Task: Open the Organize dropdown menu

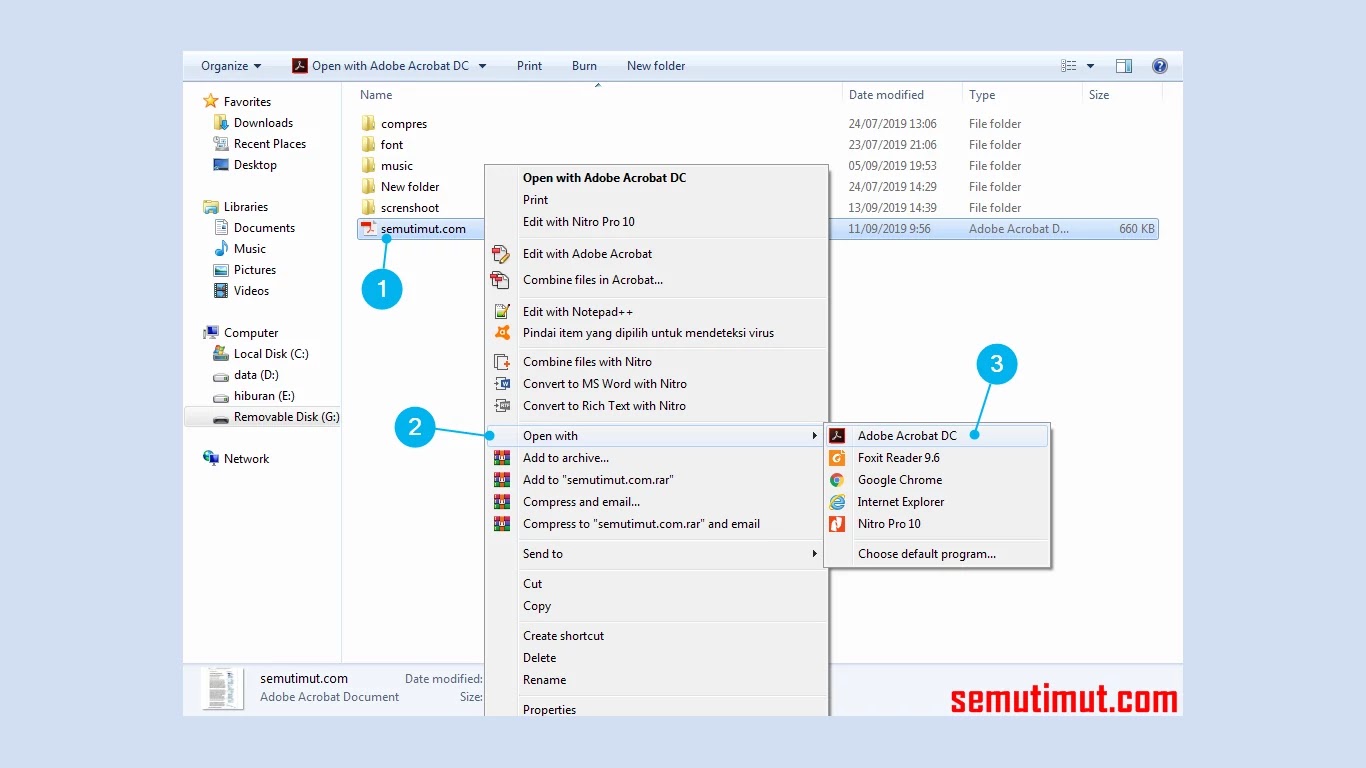Action: [x=231, y=66]
